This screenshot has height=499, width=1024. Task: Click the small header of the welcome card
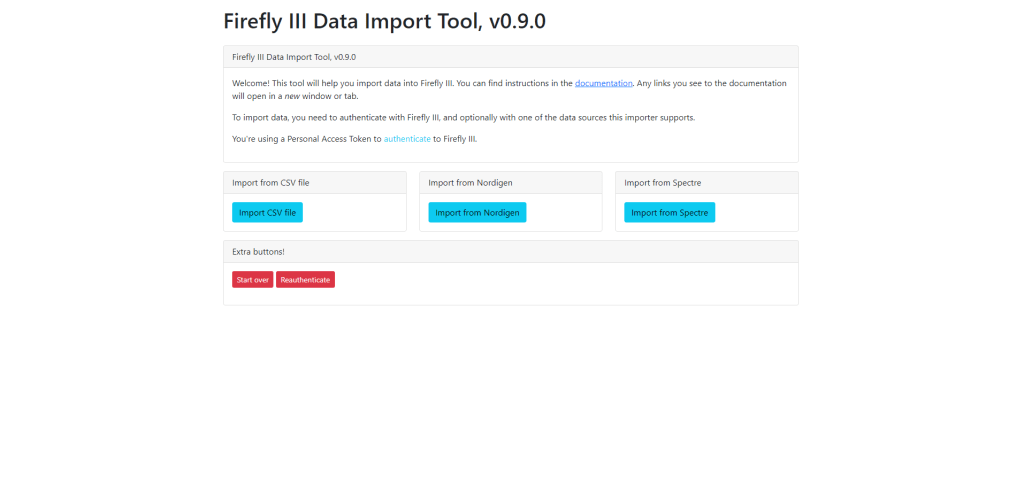point(294,57)
